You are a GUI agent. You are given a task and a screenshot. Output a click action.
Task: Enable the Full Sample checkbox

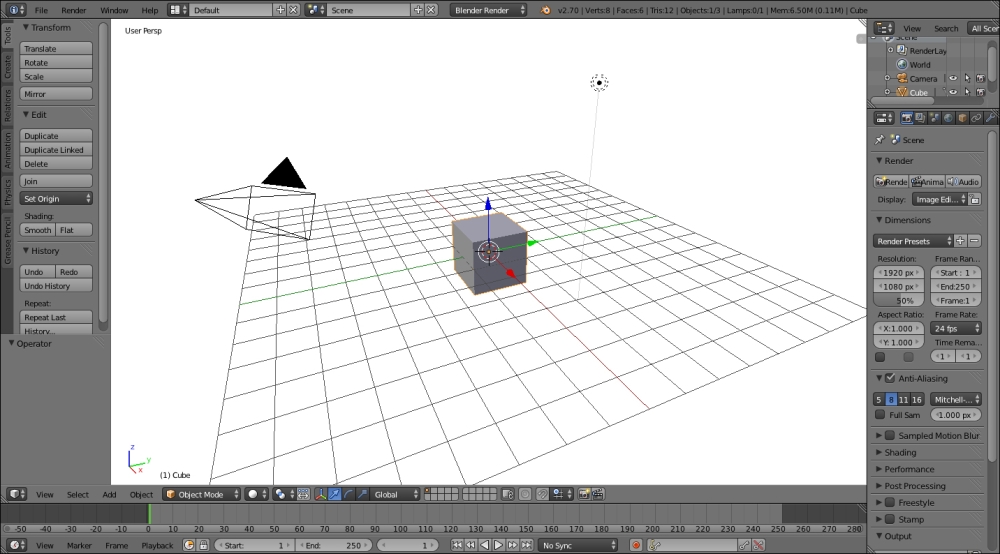880,415
